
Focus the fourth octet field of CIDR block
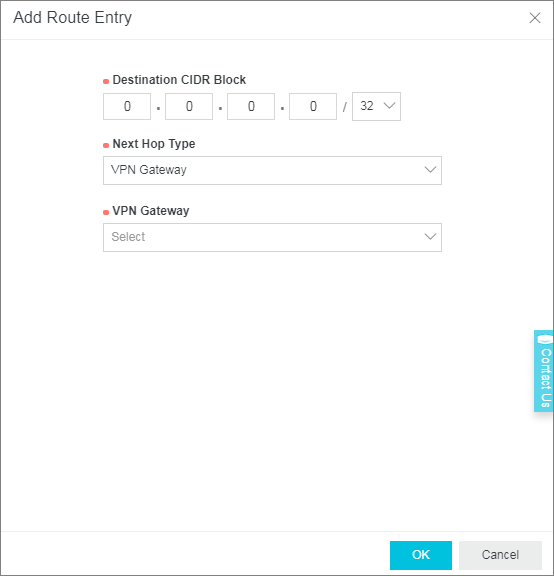point(313,107)
